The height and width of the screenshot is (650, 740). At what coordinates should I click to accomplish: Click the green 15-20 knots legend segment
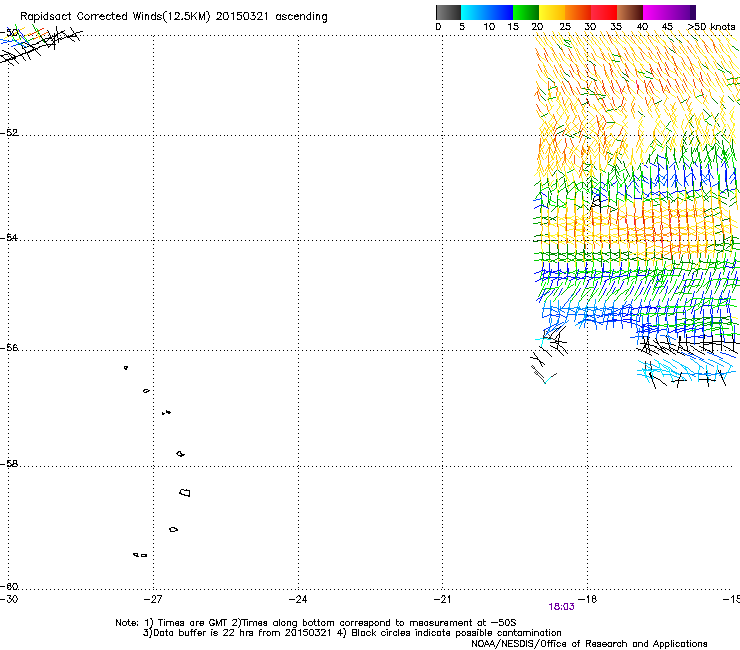[x=526, y=12]
